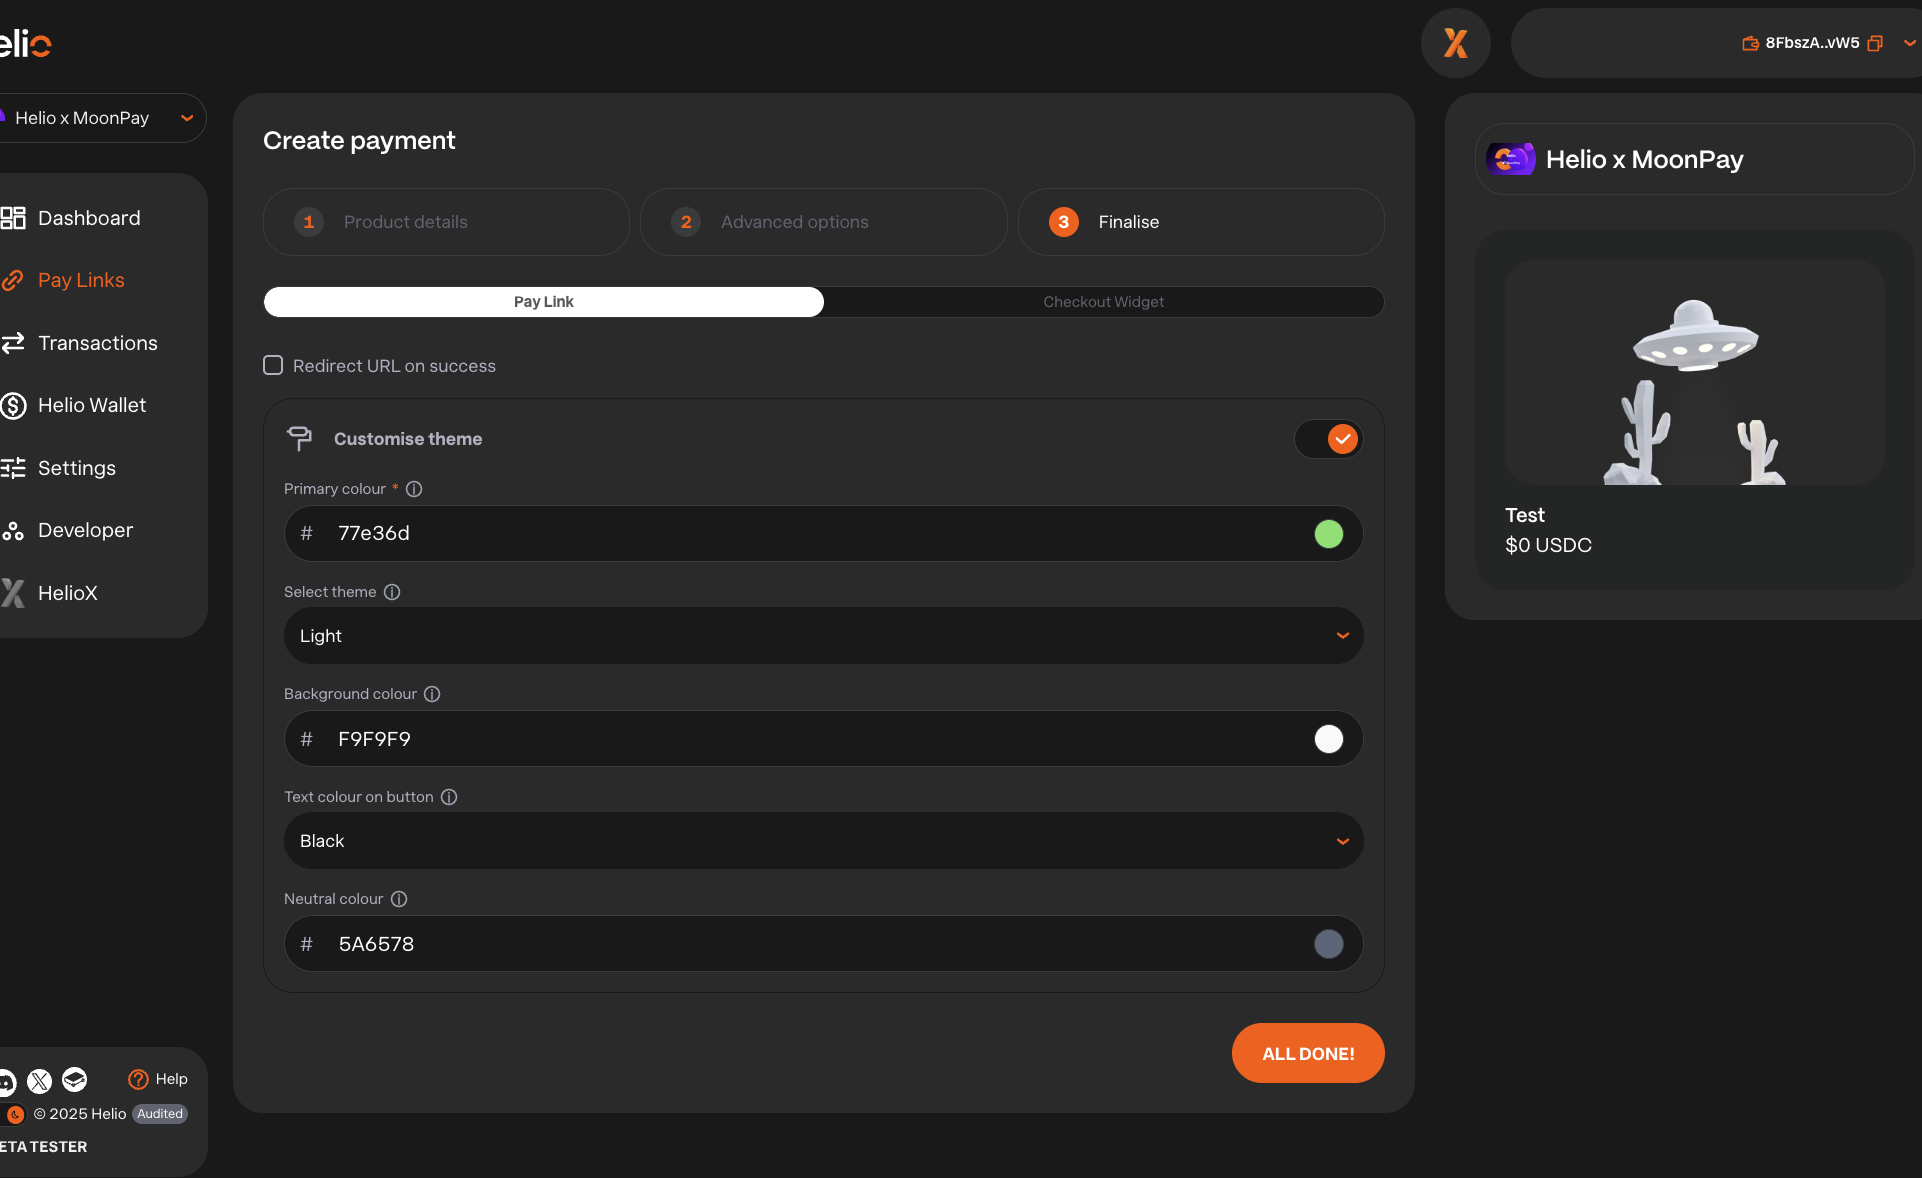This screenshot has height=1178, width=1922.
Task: Open Pay Links in sidebar
Action: [81, 280]
